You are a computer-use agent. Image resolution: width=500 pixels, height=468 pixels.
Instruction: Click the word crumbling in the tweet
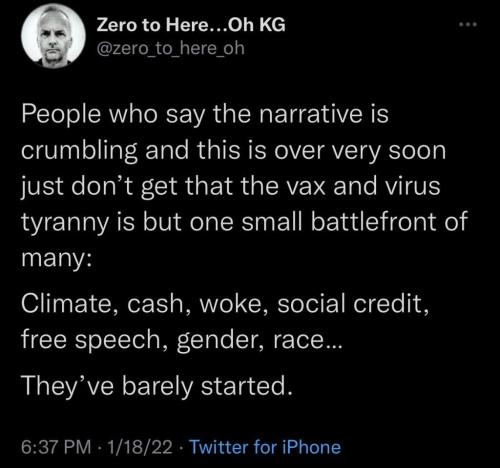pos(79,152)
